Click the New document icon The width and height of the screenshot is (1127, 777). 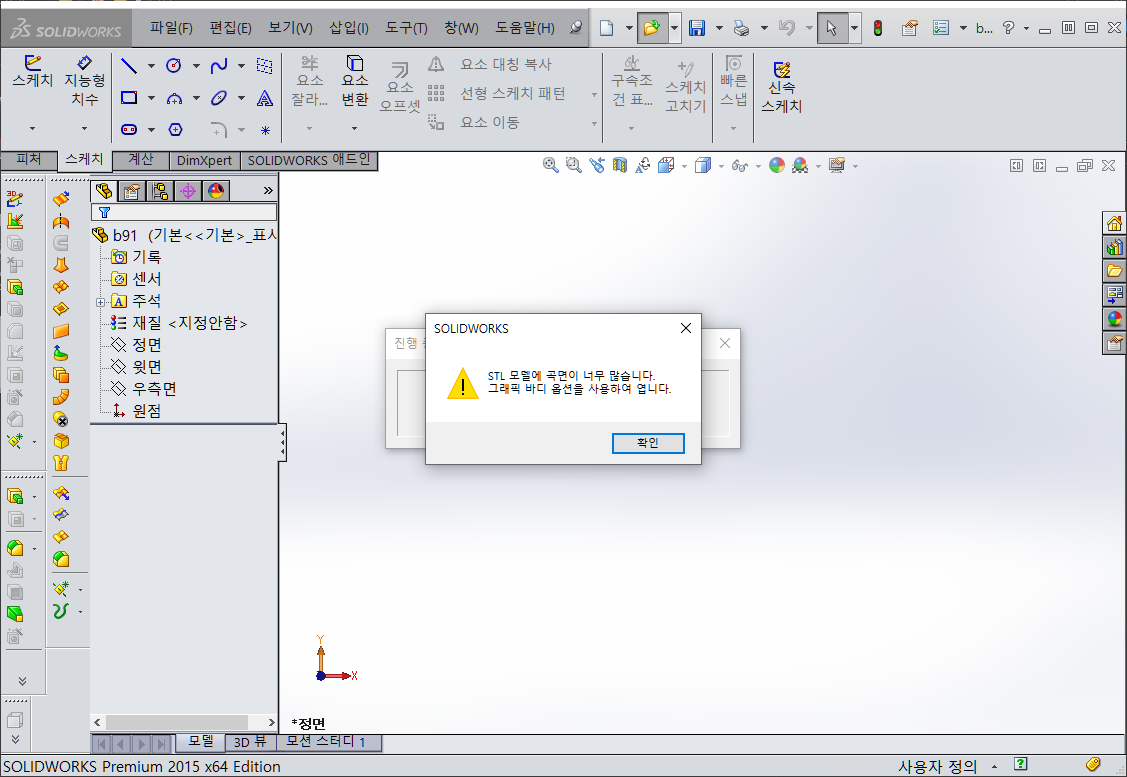[607, 28]
